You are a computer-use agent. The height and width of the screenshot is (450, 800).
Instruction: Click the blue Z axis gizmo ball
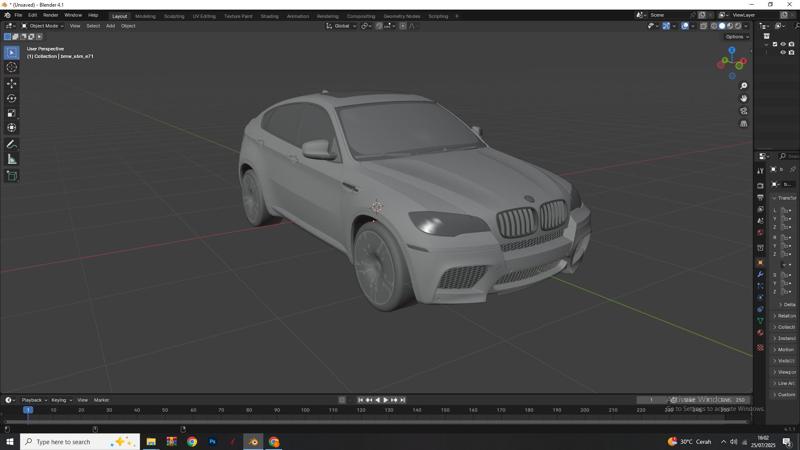(x=732, y=50)
